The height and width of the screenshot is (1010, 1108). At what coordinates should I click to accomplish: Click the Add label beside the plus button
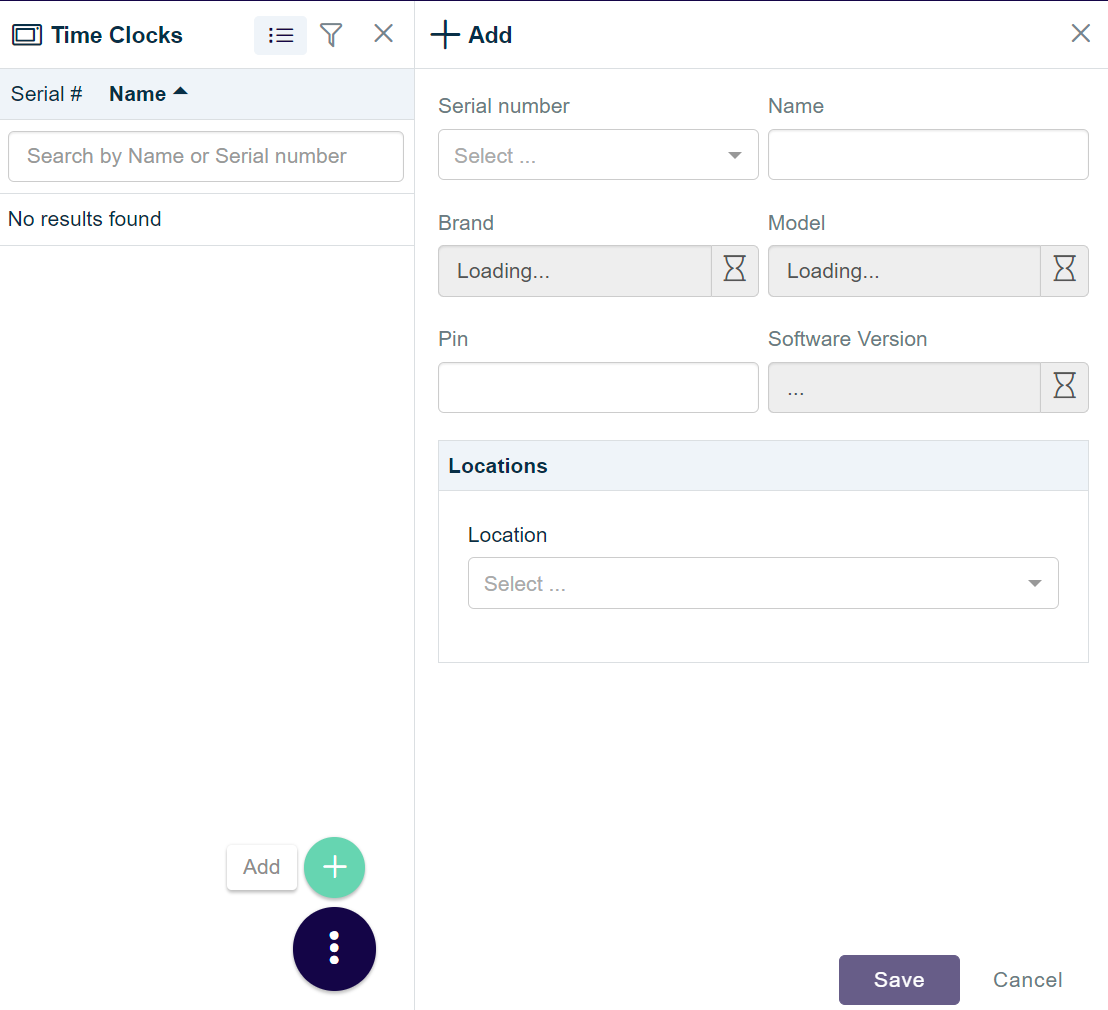point(261,867)
